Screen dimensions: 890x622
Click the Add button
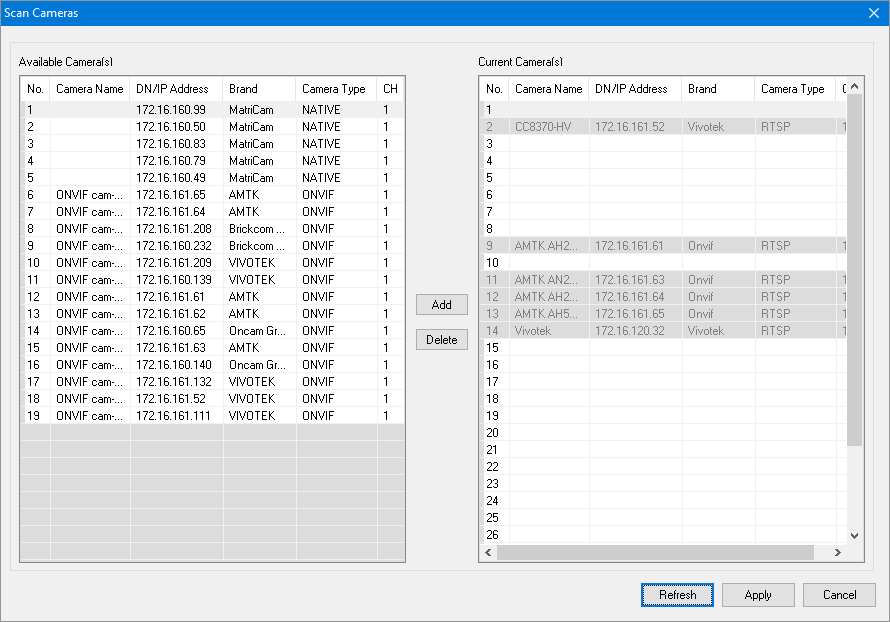click(x=441, y=305)
